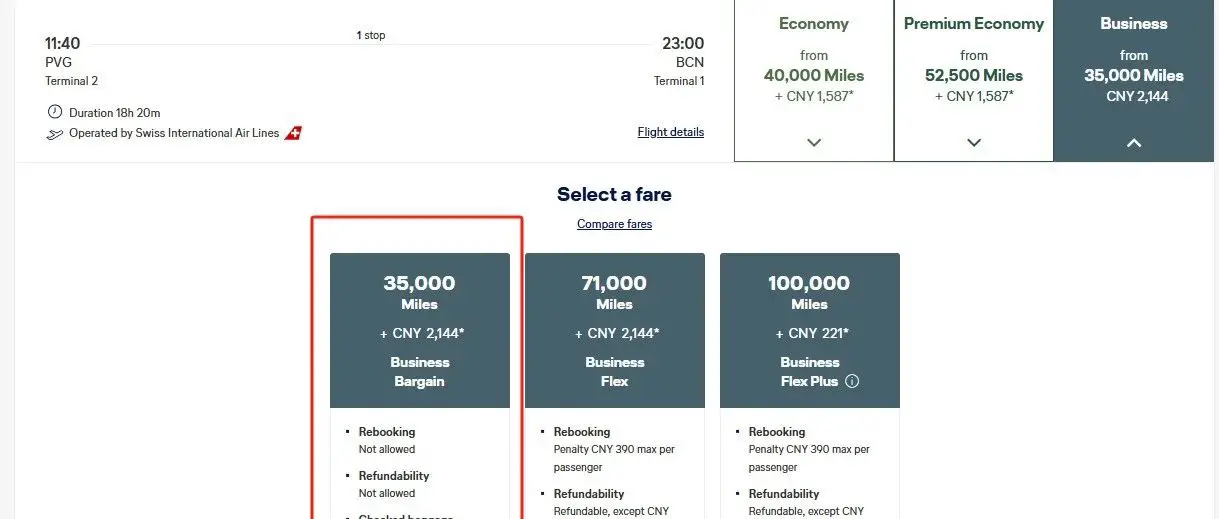Click the clock icon beside the flight duration
This screenshot has width=1219, height=519.
click(55, 112)
